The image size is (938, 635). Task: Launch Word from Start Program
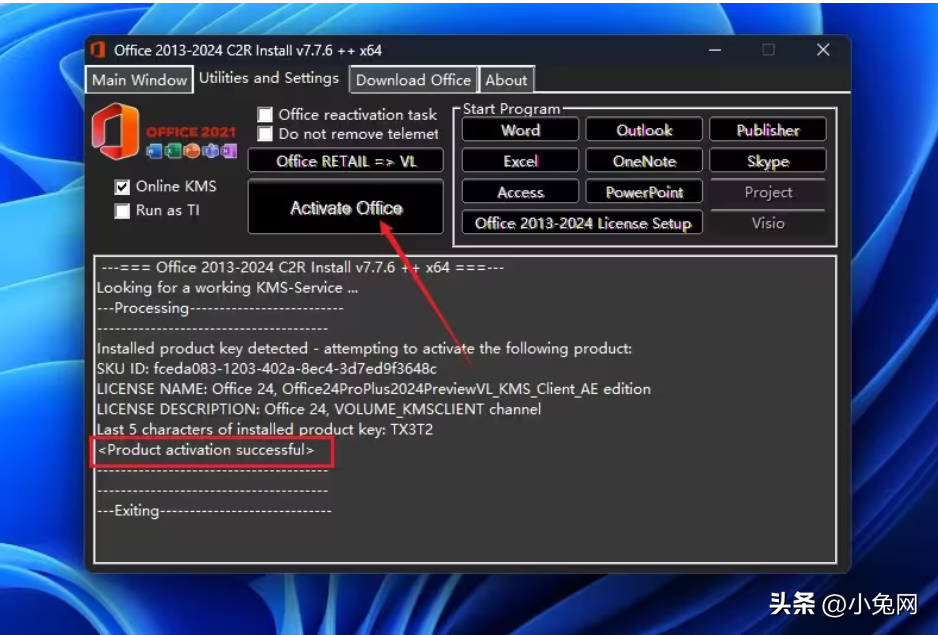click(x=520, y=130)
